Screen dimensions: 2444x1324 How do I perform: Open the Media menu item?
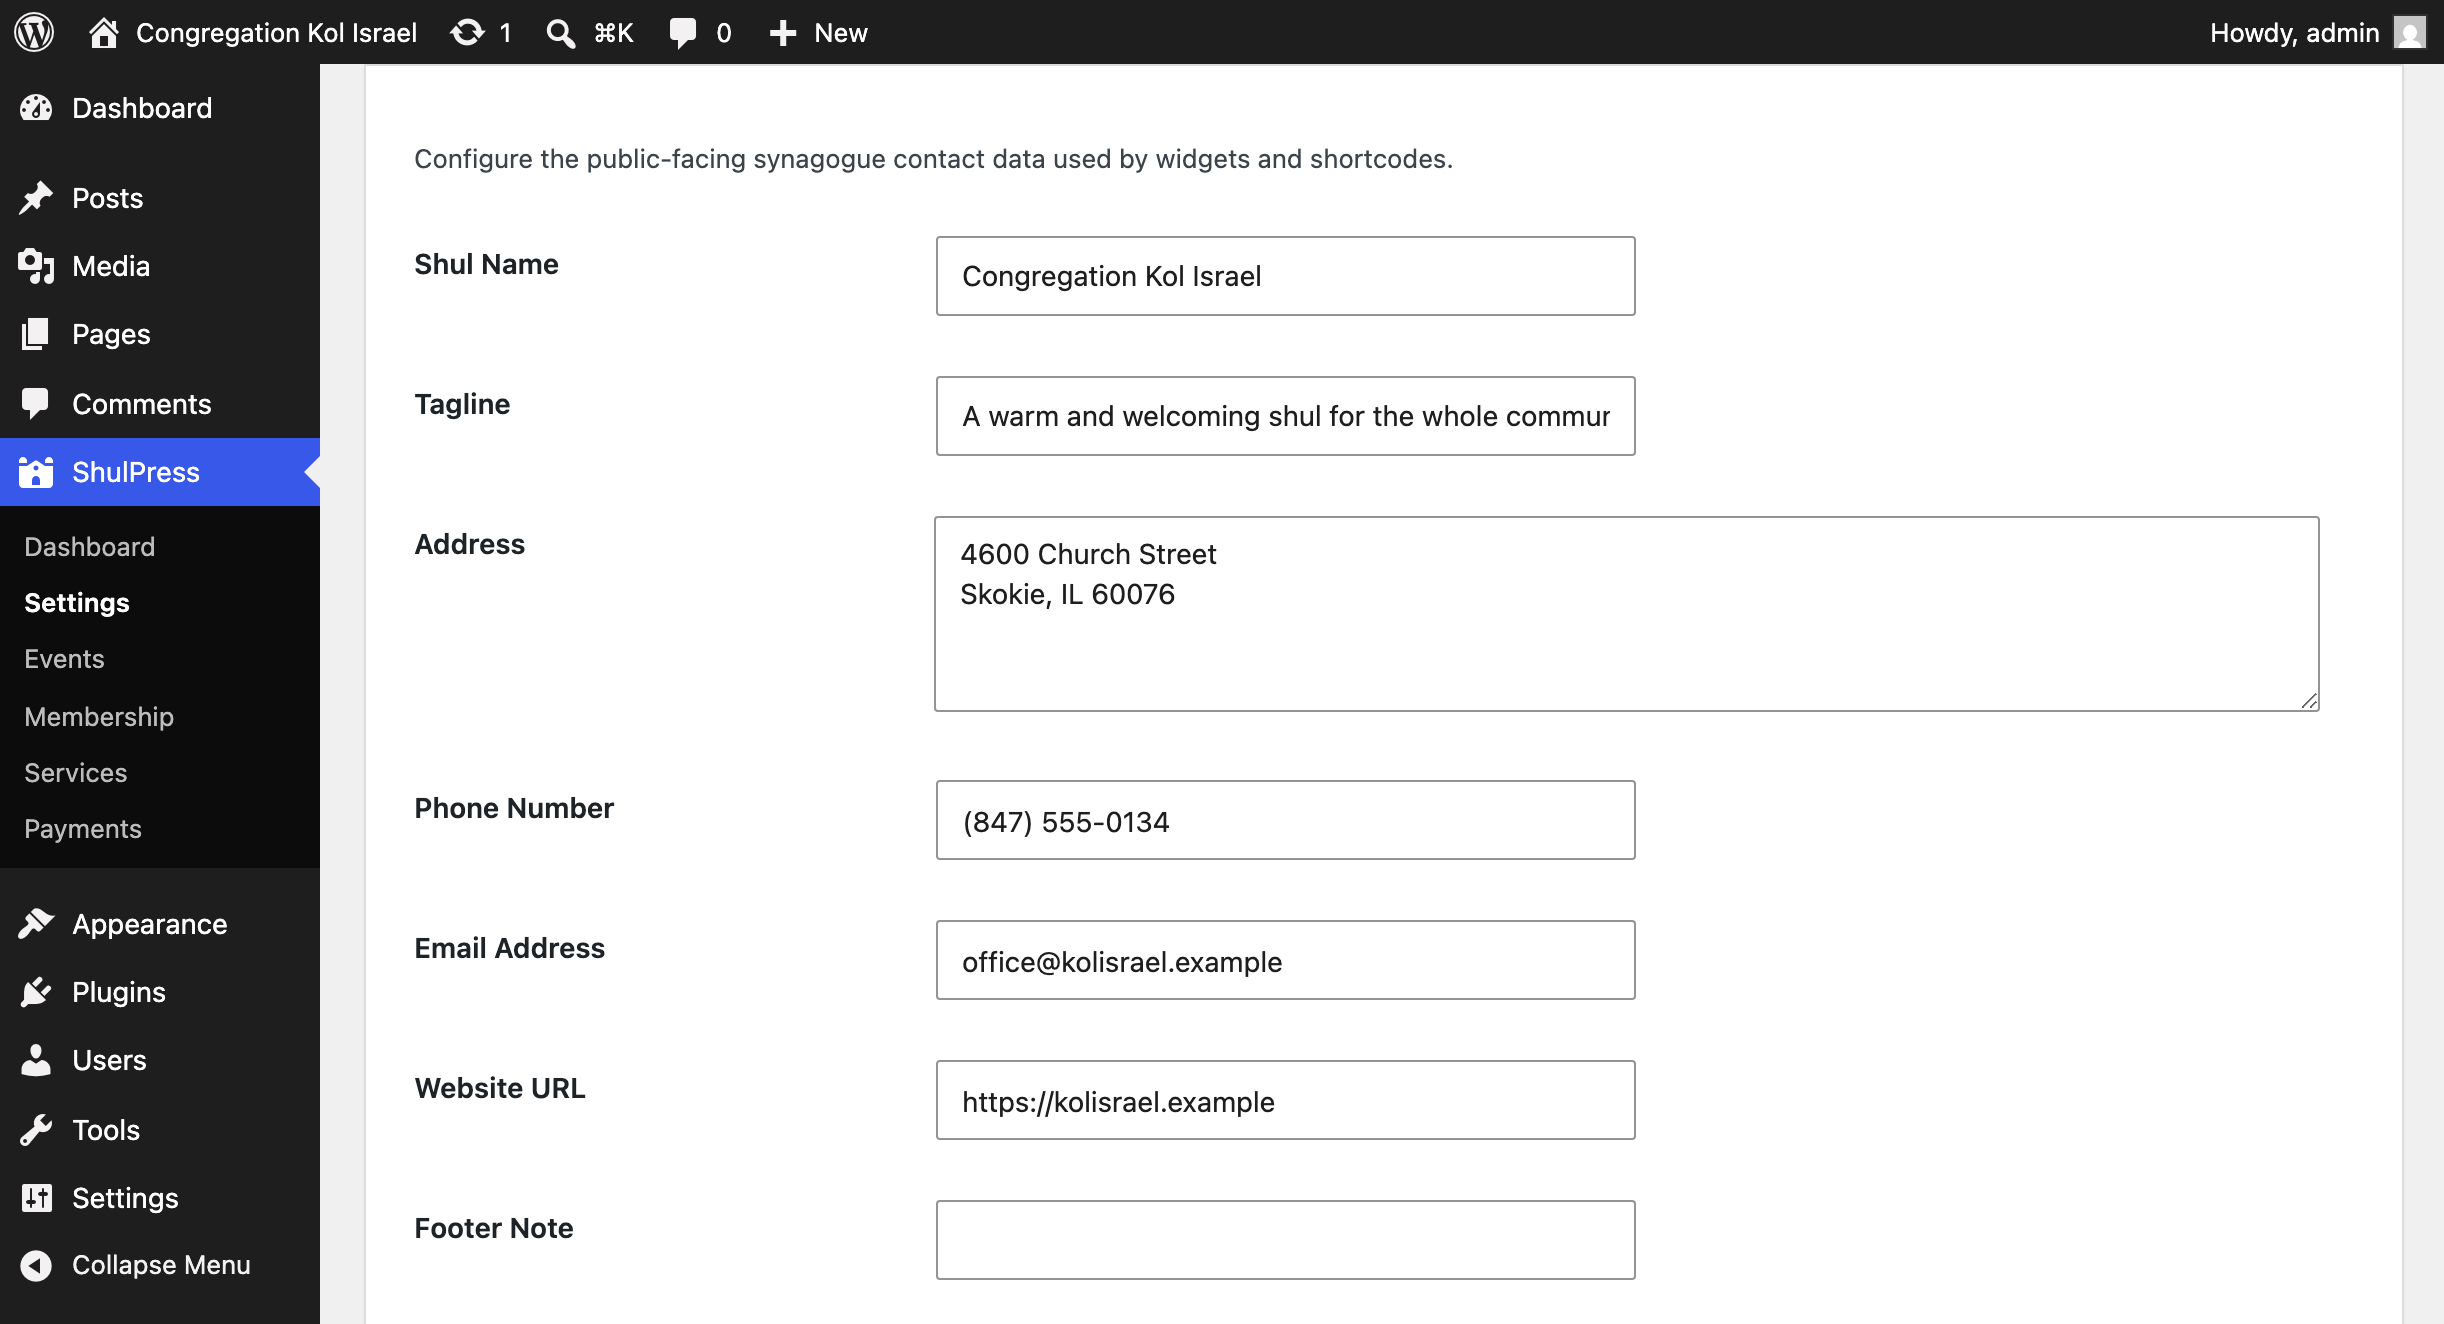[x=160, y=266]
